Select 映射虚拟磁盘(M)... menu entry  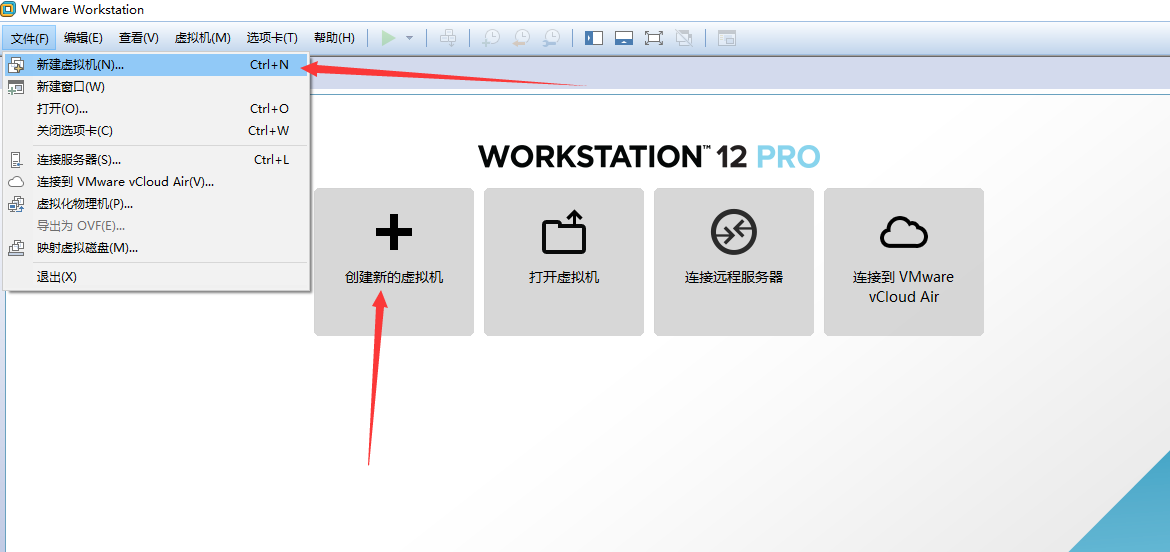(155, 248)
